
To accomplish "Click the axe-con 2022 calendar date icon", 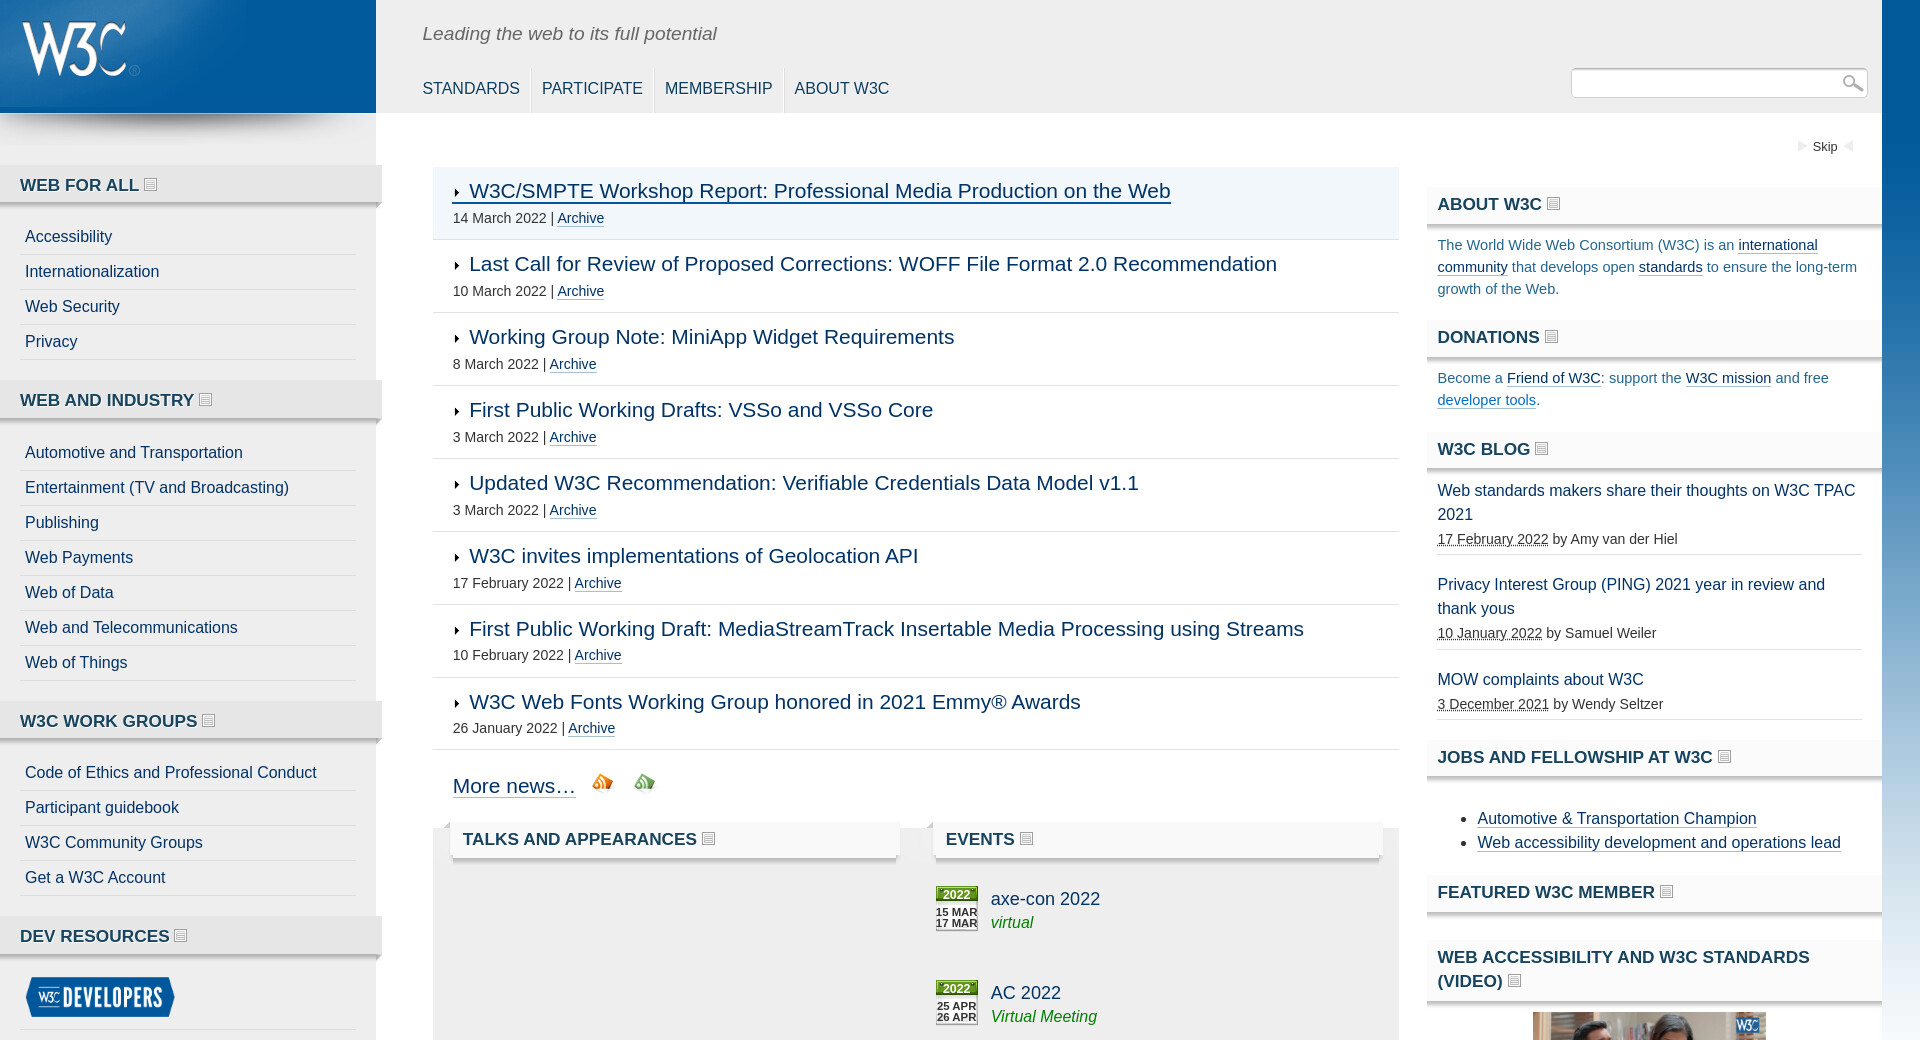I will (x=956, y=908).
